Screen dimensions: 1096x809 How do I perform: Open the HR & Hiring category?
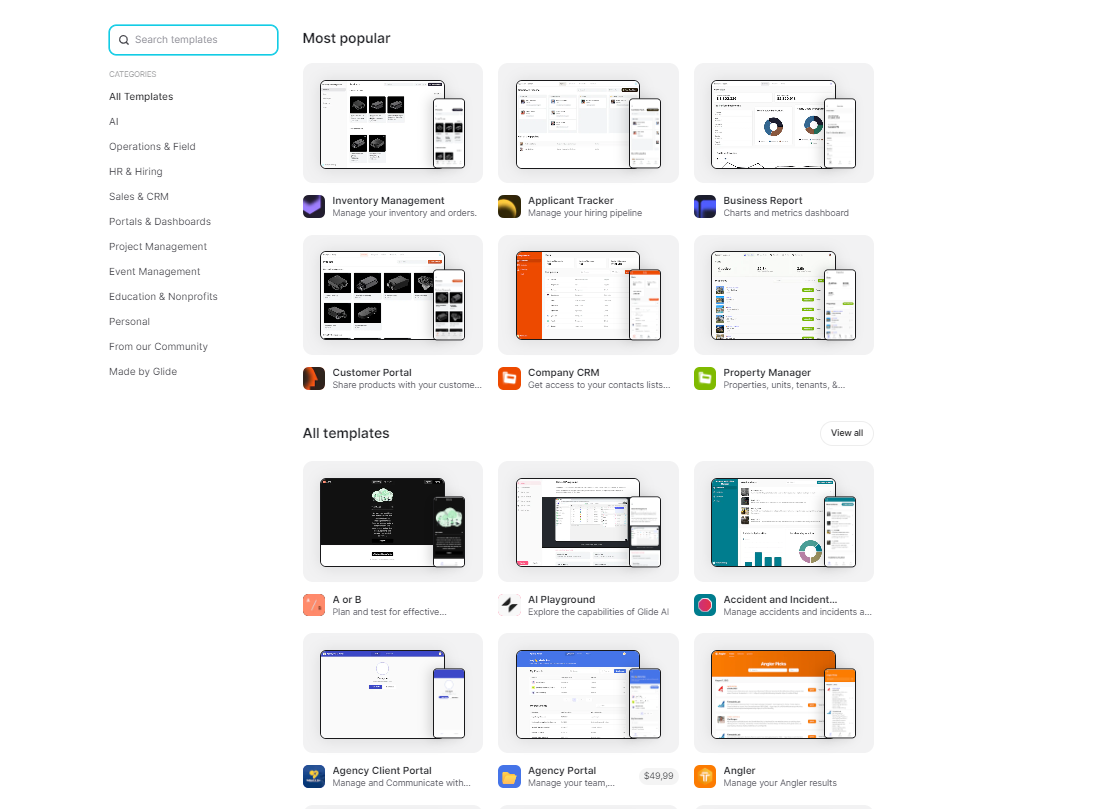(136, 171)
